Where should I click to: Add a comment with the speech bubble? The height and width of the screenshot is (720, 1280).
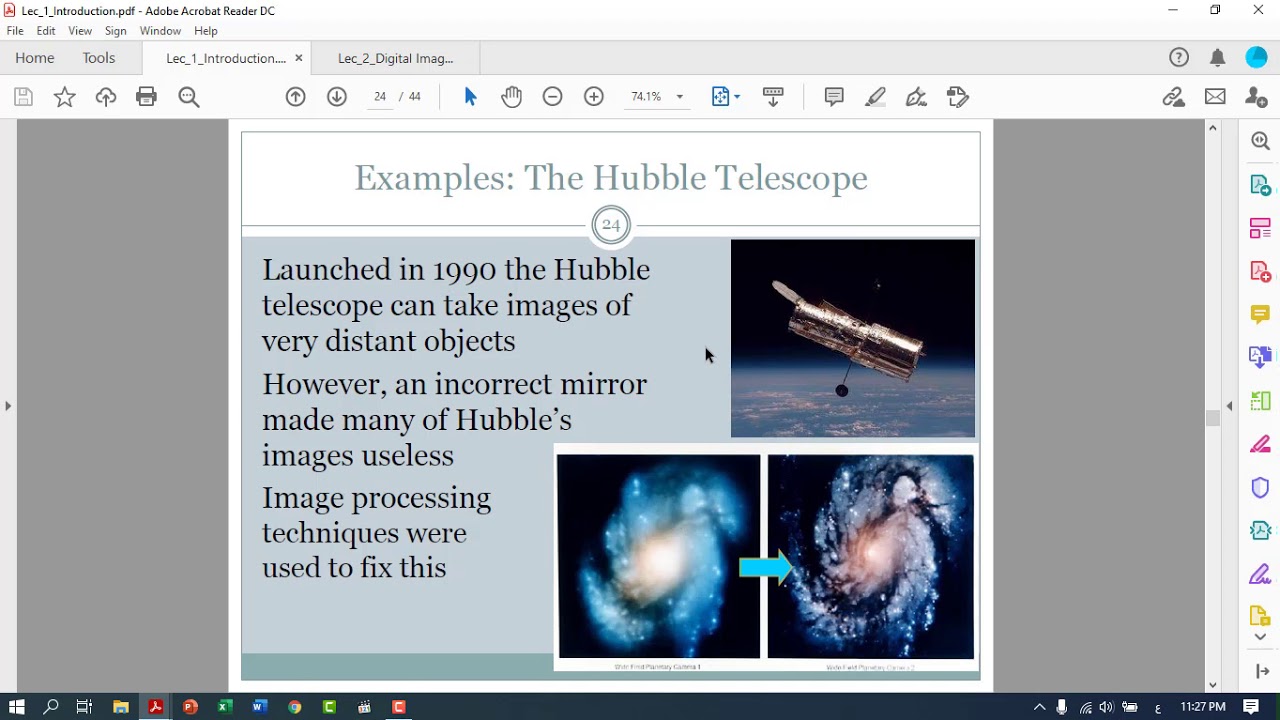click(834, 97)
